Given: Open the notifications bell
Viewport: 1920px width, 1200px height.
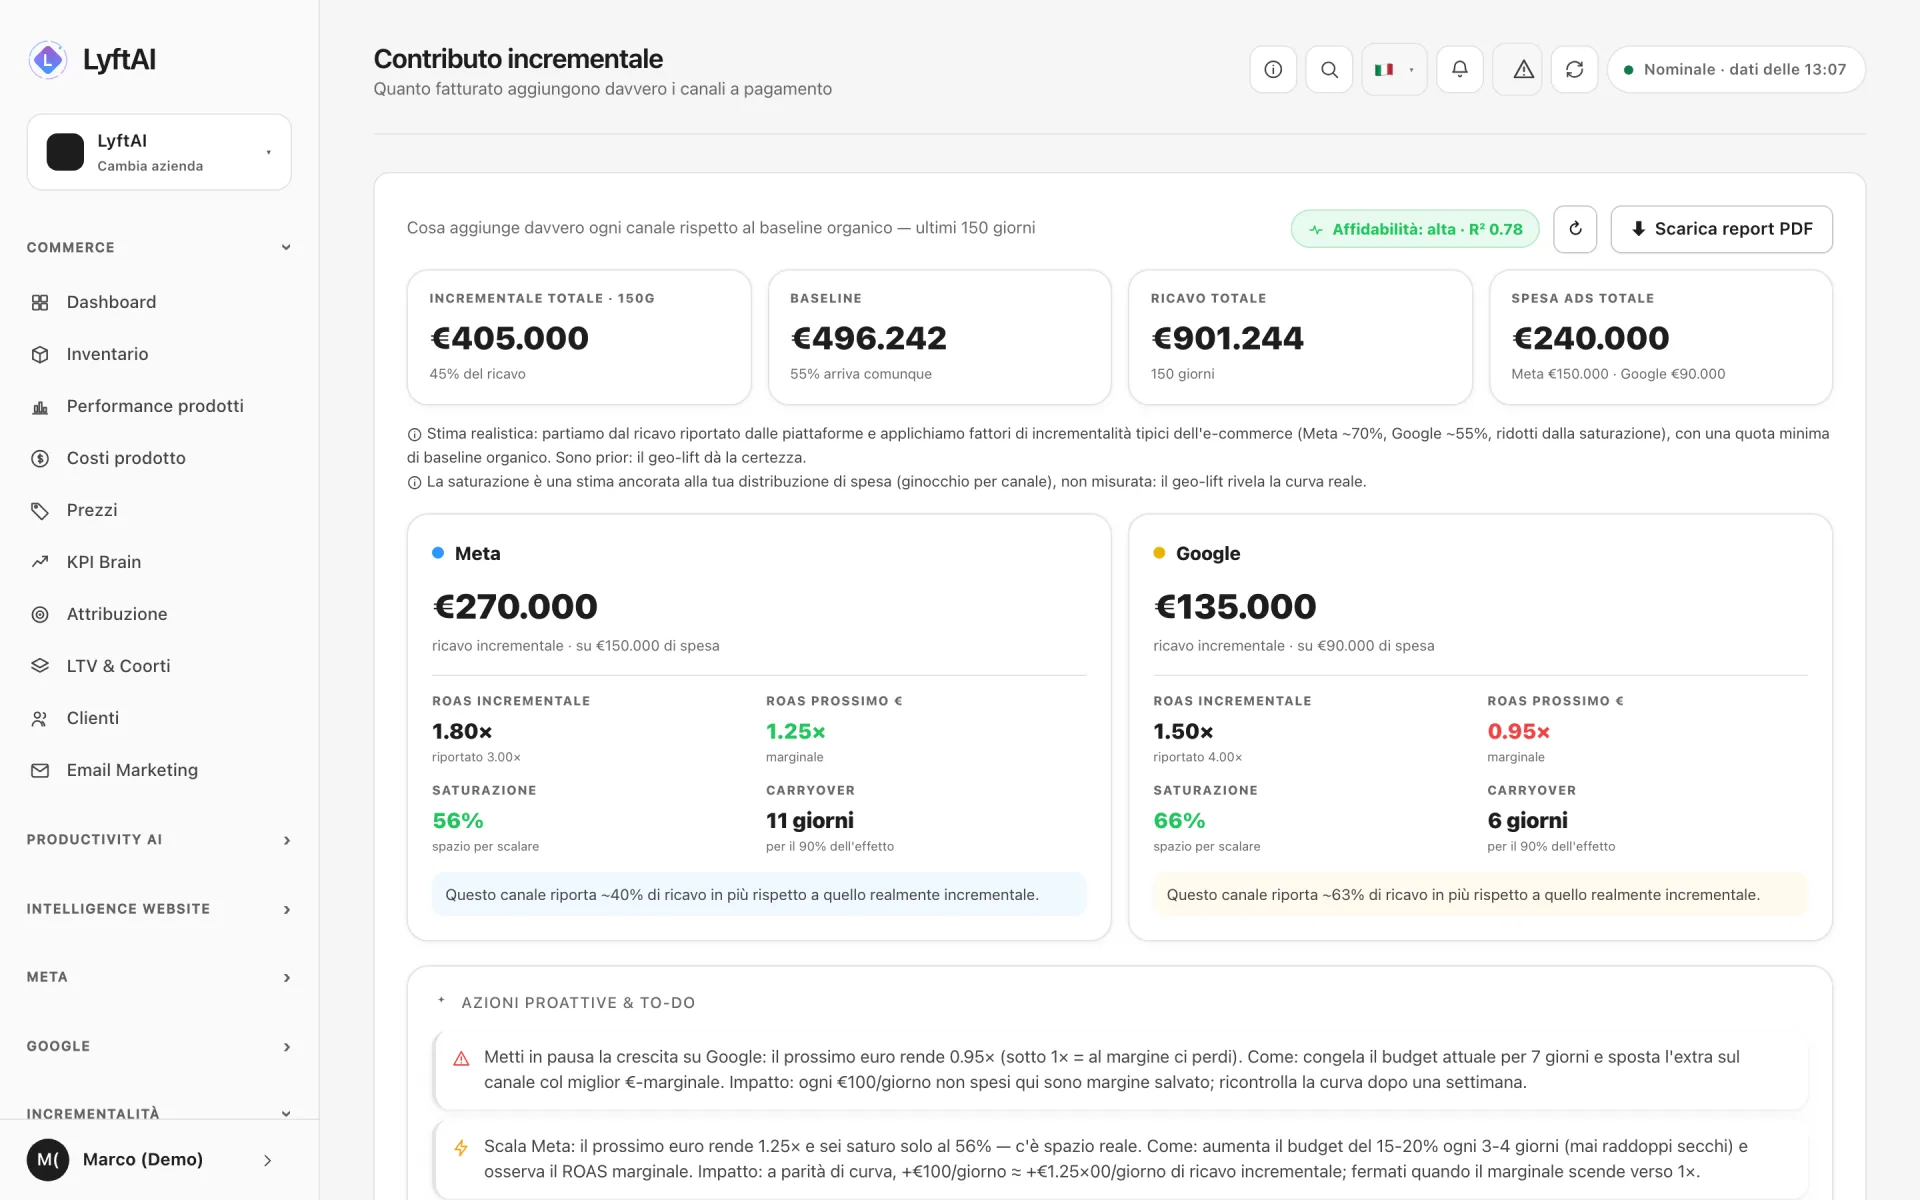Looking at the screenshot, I should tap(1460, 70).
